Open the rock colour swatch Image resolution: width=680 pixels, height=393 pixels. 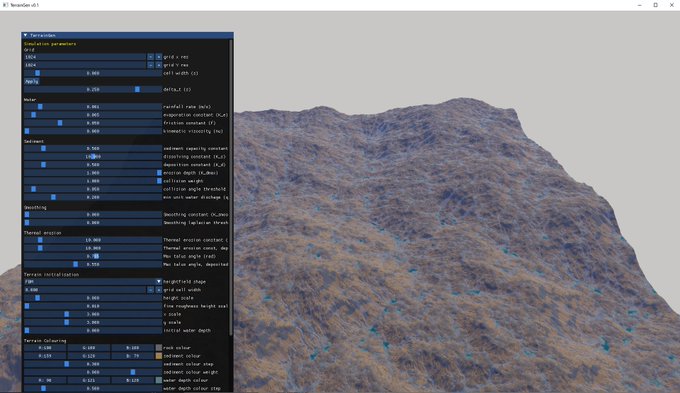coord(159,348)
